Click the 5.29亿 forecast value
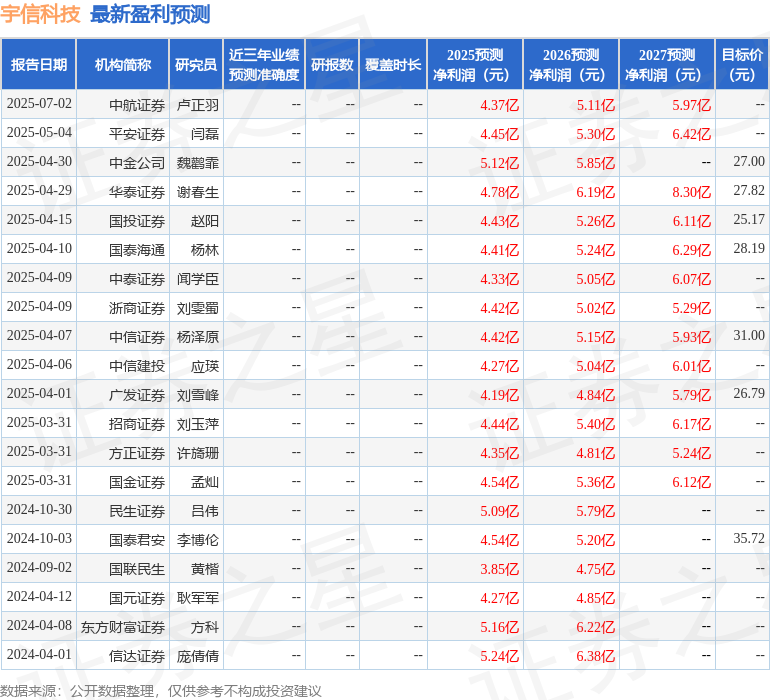The image size is (770, 700). pos(691,308)
